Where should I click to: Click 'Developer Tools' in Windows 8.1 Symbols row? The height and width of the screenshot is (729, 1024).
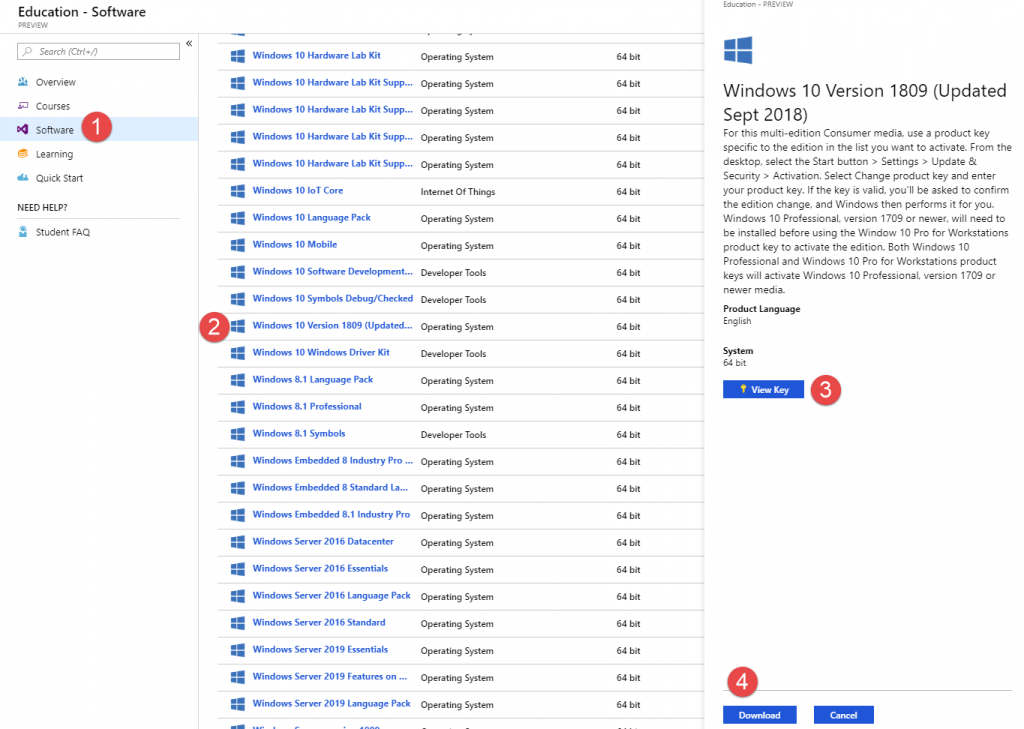click(453, 434)
